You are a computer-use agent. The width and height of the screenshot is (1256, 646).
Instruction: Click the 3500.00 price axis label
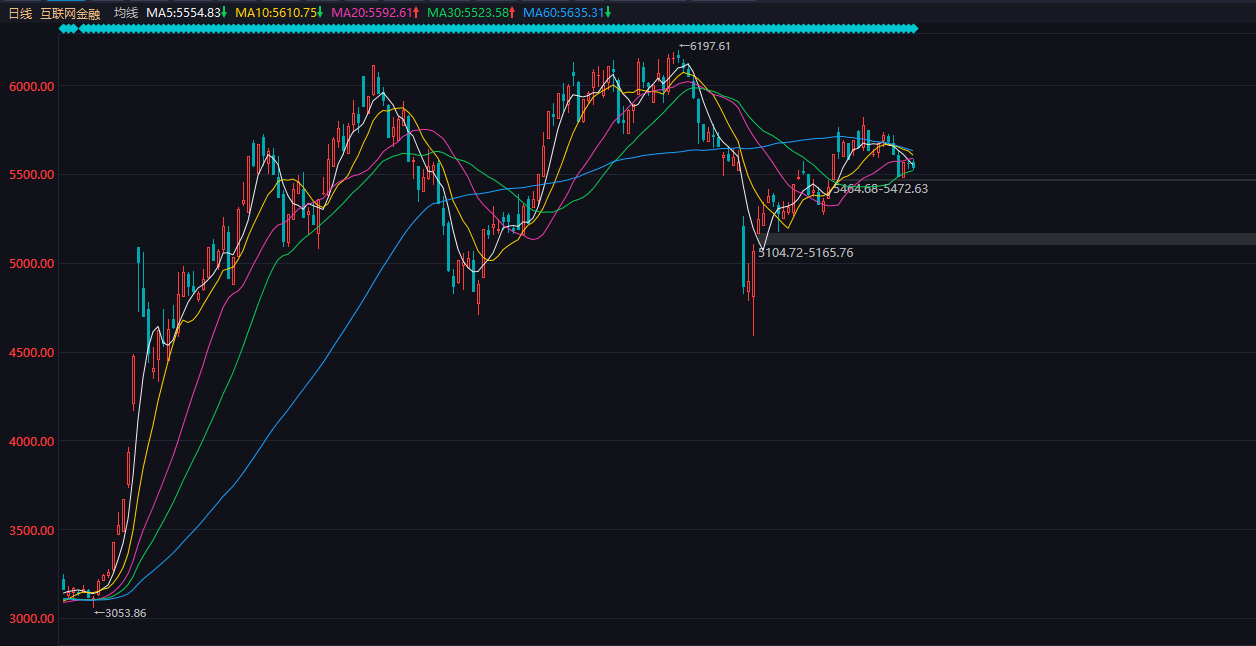[x=32, y=530]
